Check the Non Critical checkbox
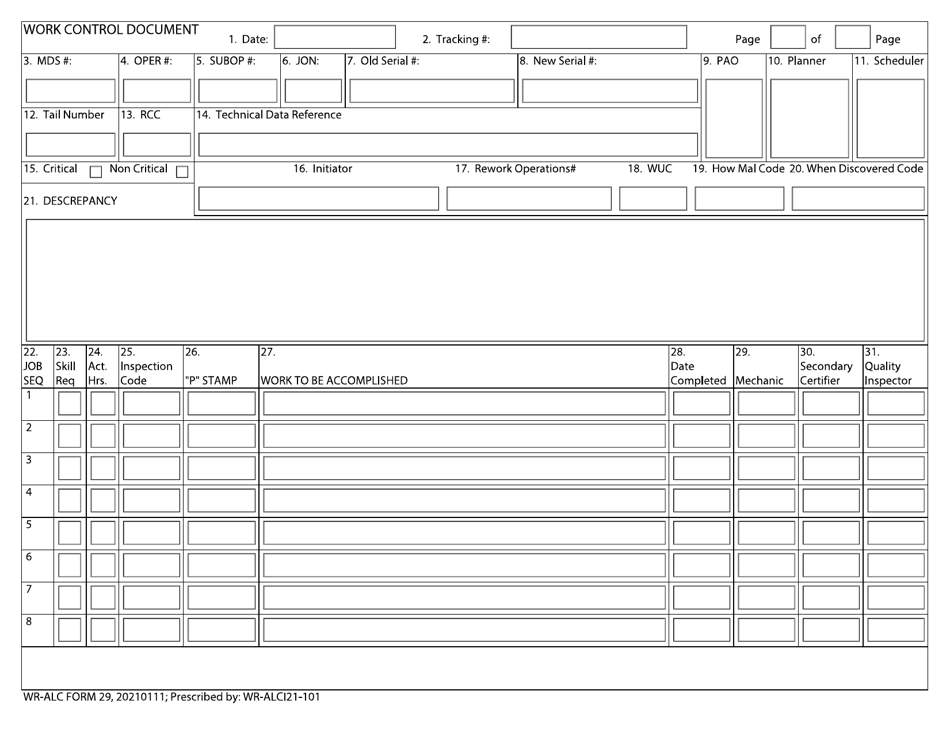The image size is (950, 733). tap(182, 172)
